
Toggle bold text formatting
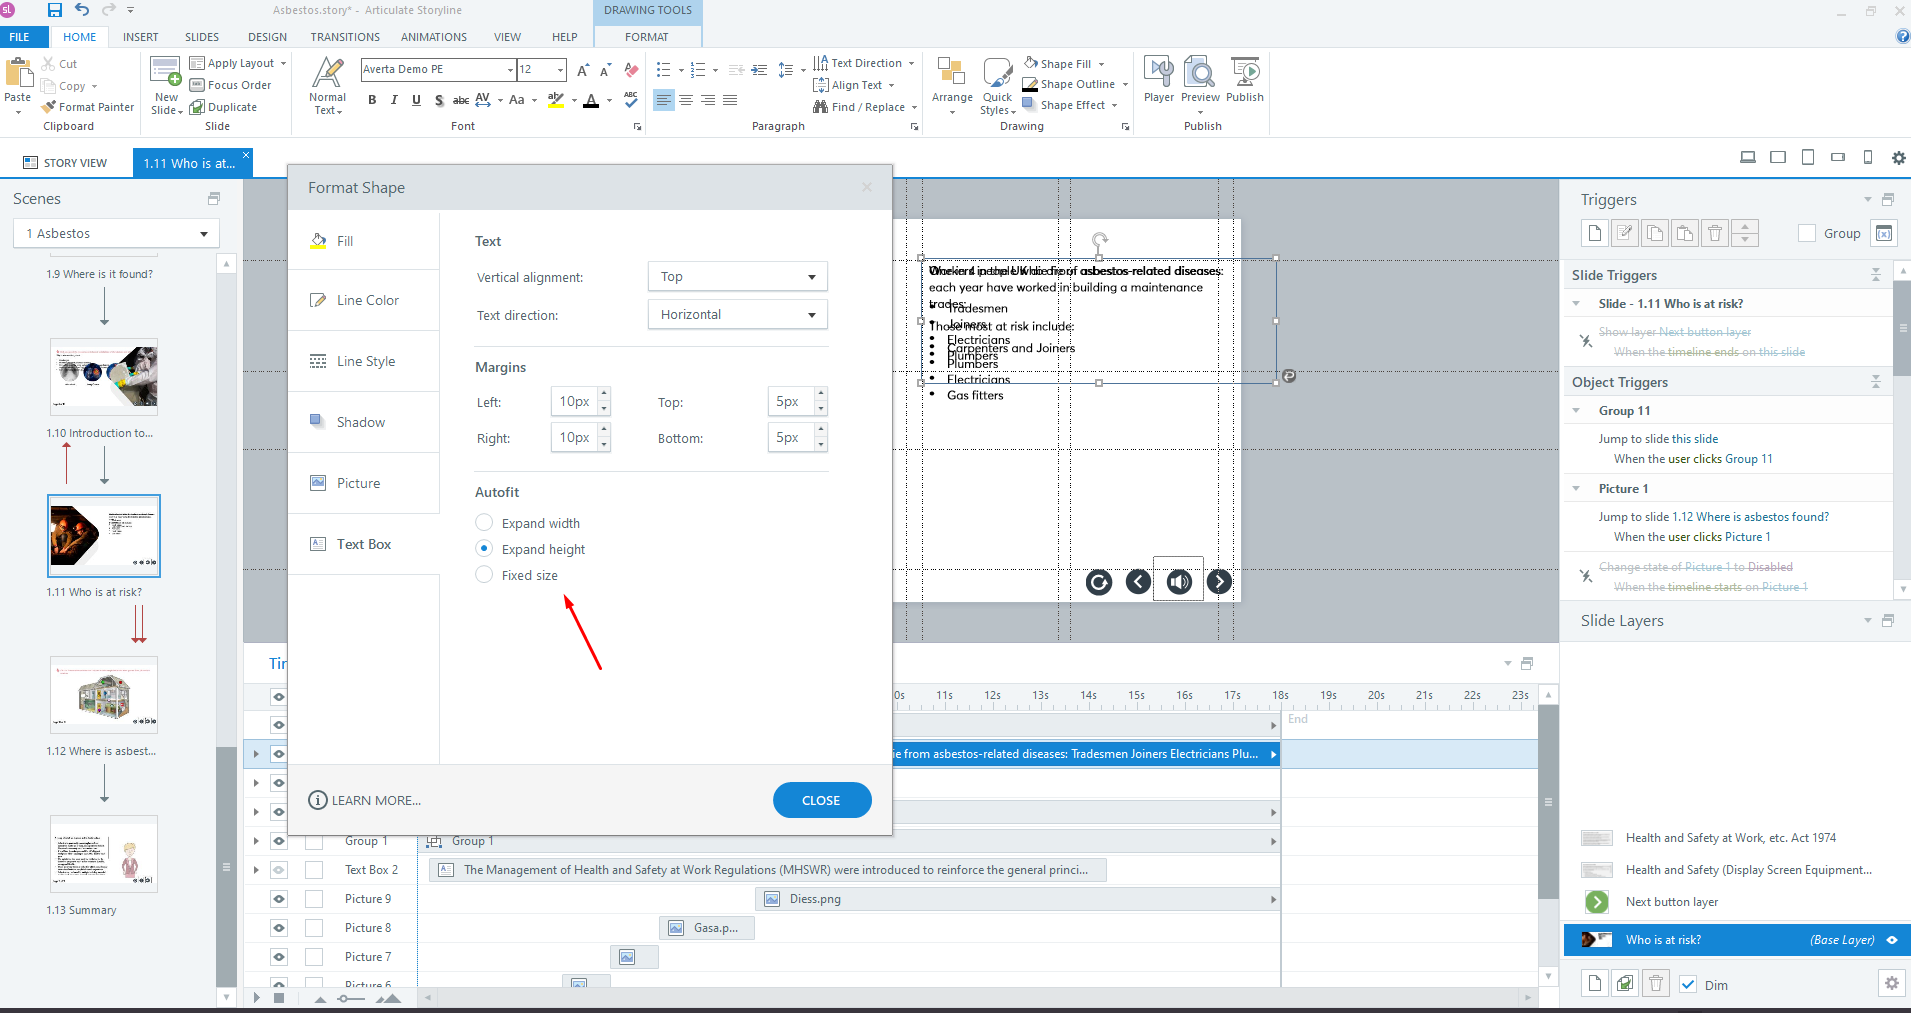[372, 100]
